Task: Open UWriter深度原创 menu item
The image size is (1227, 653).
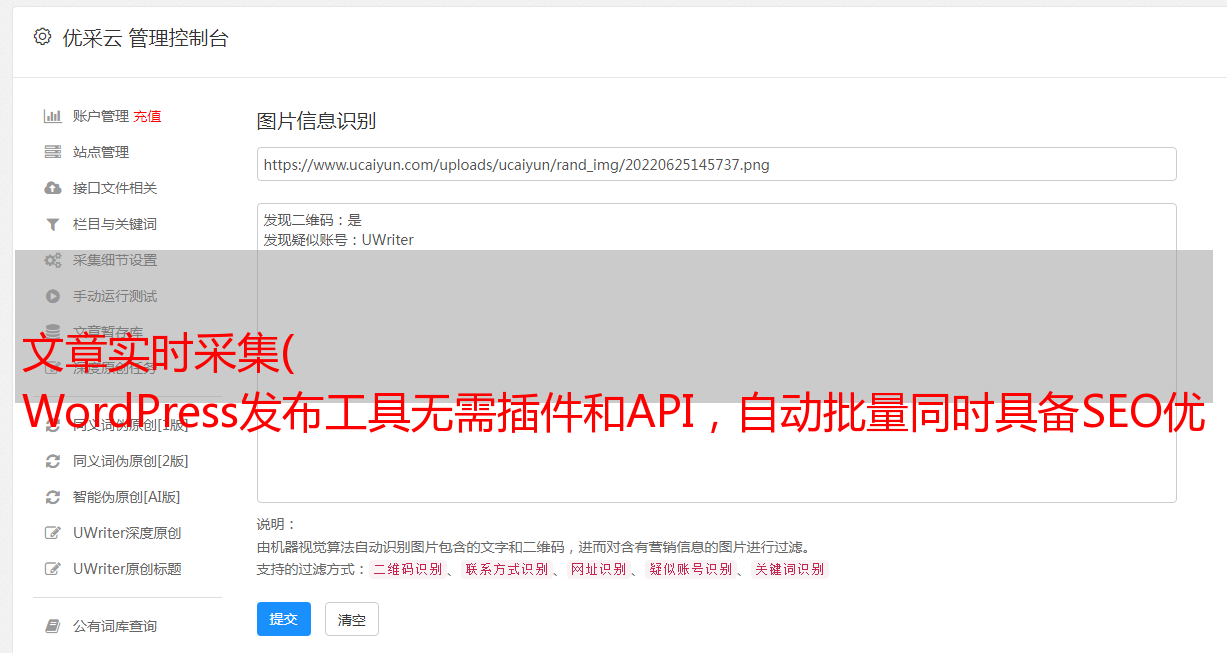Action: tap(127, 533)
